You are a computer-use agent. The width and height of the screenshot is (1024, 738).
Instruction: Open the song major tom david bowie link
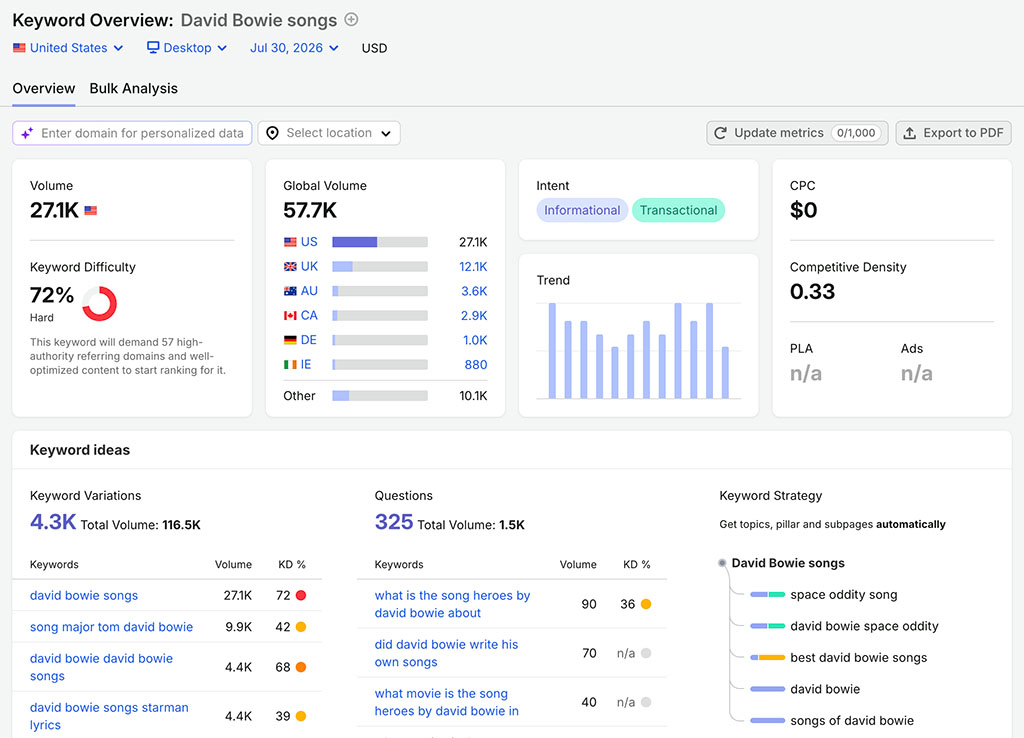tap(112, 627)
